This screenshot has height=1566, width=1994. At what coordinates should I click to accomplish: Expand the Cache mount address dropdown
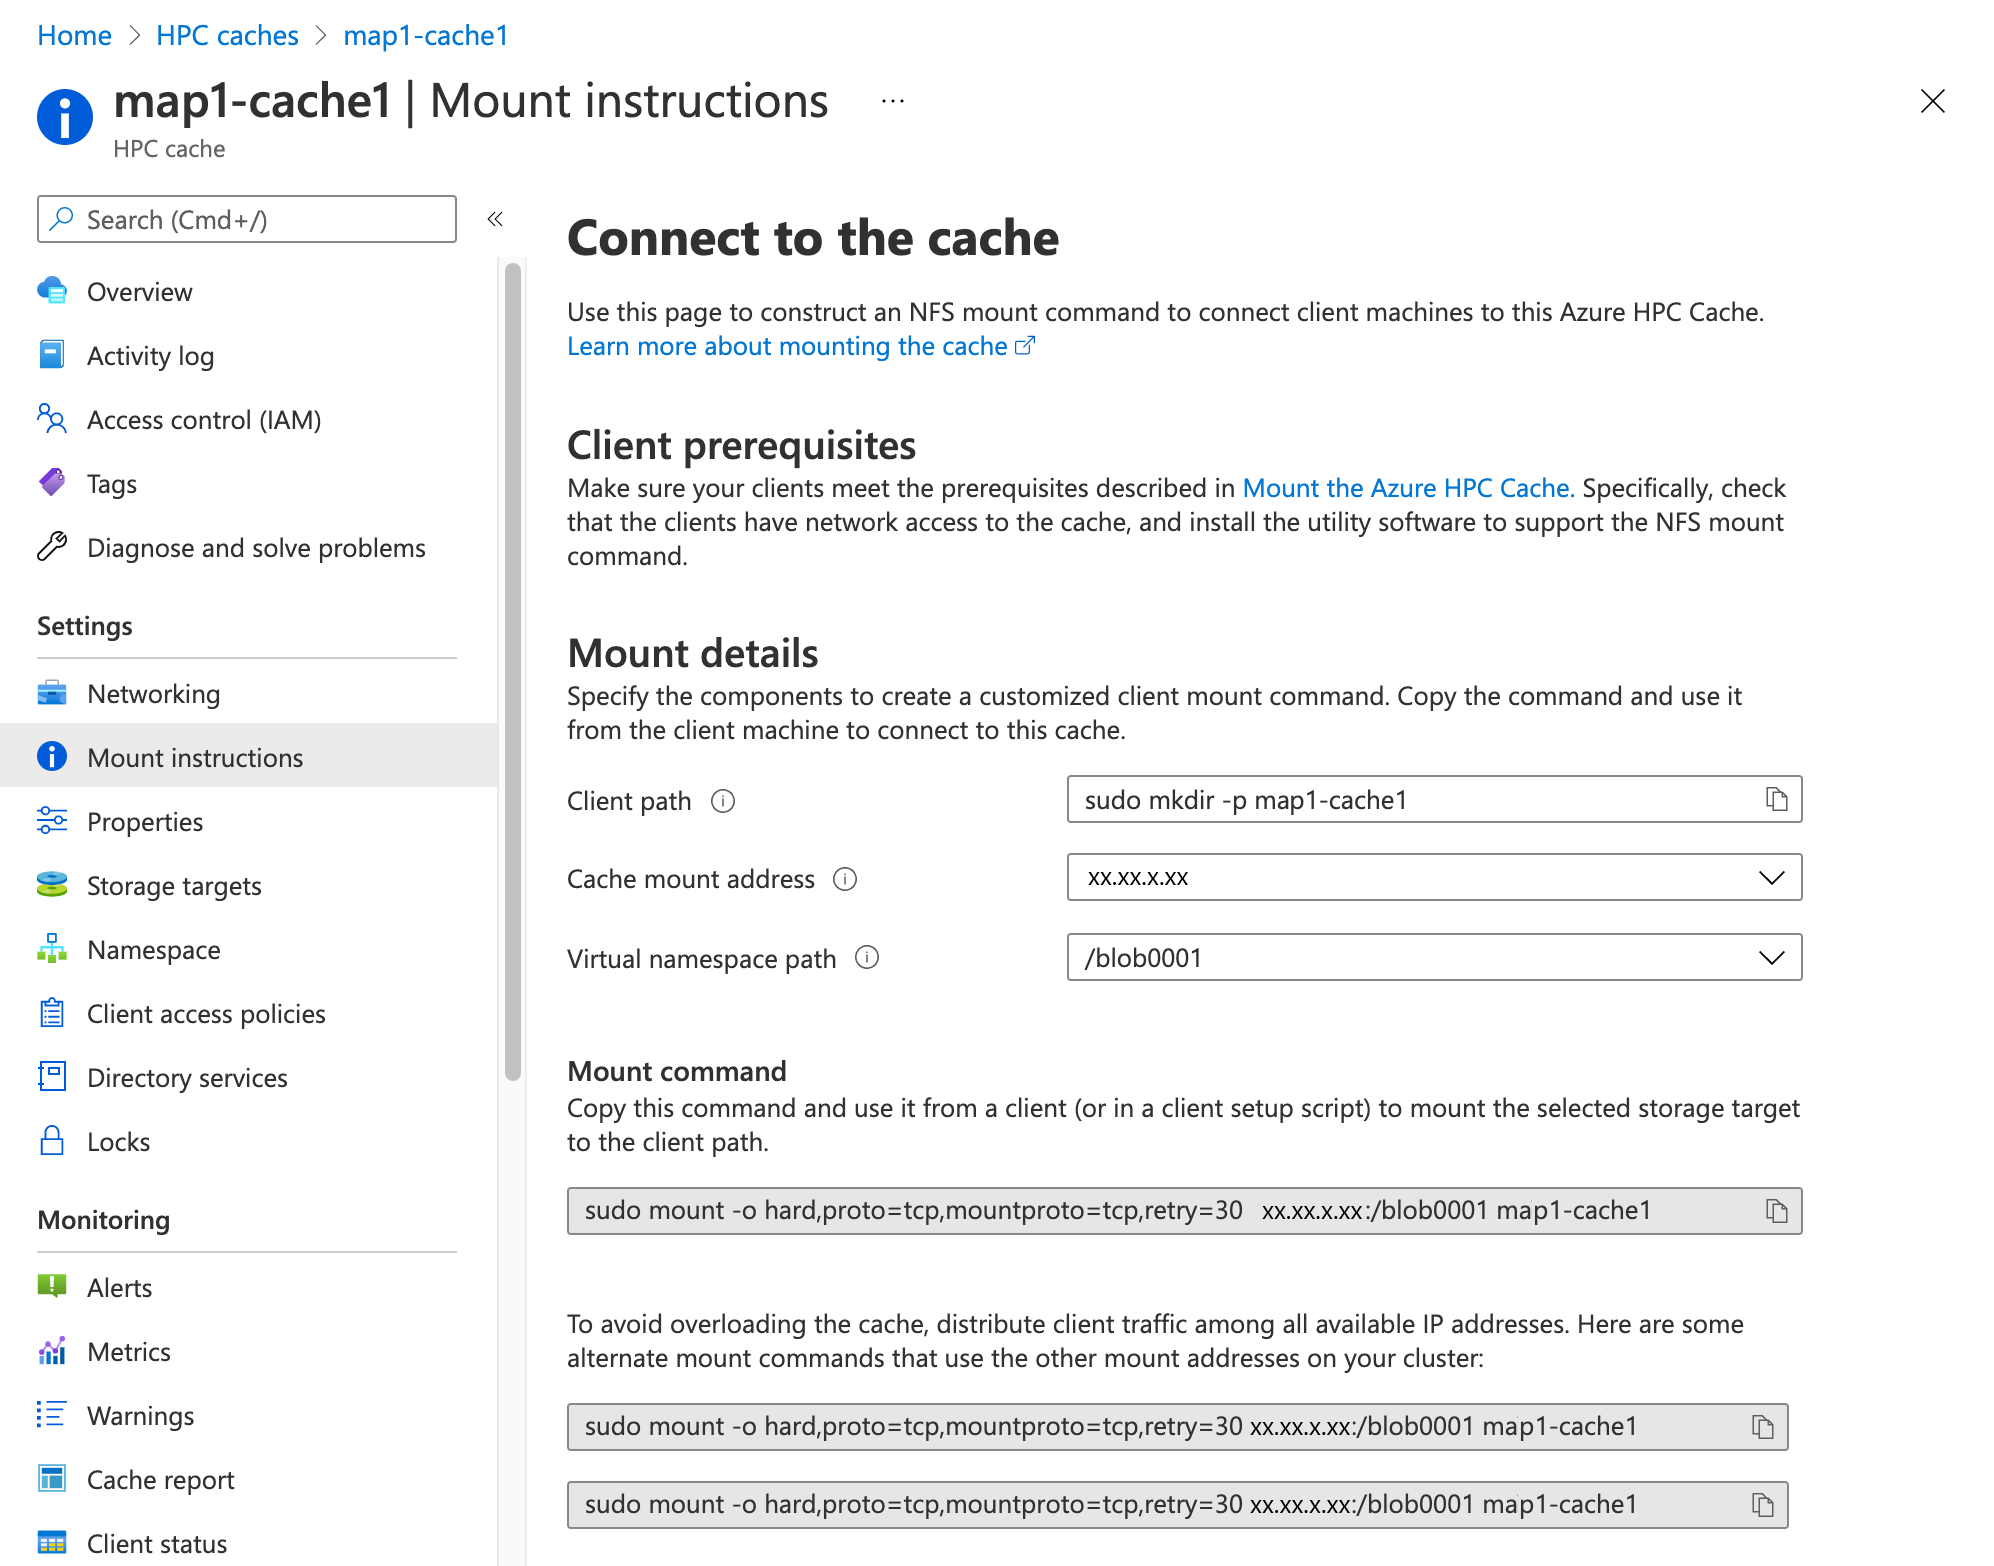(x=1776, y=877)
